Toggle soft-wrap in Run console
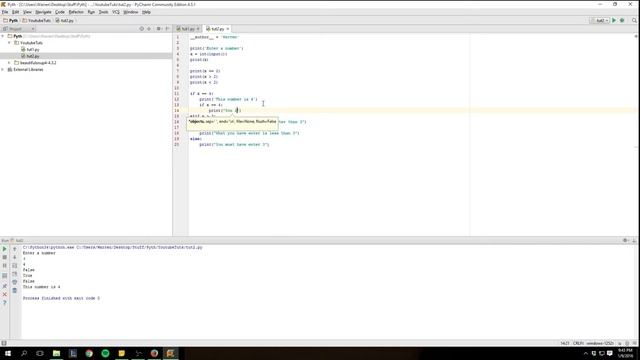 click(15, 266)
